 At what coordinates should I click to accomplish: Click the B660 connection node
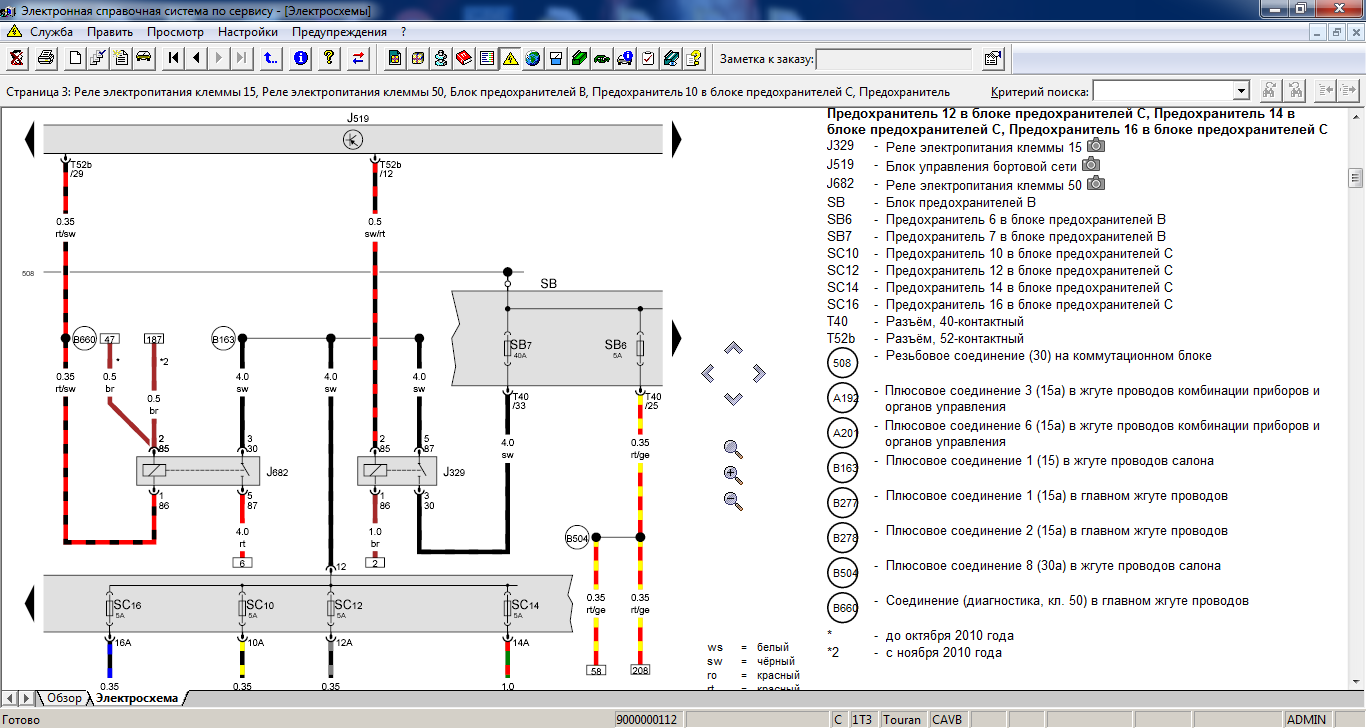(x=83, y=340)
